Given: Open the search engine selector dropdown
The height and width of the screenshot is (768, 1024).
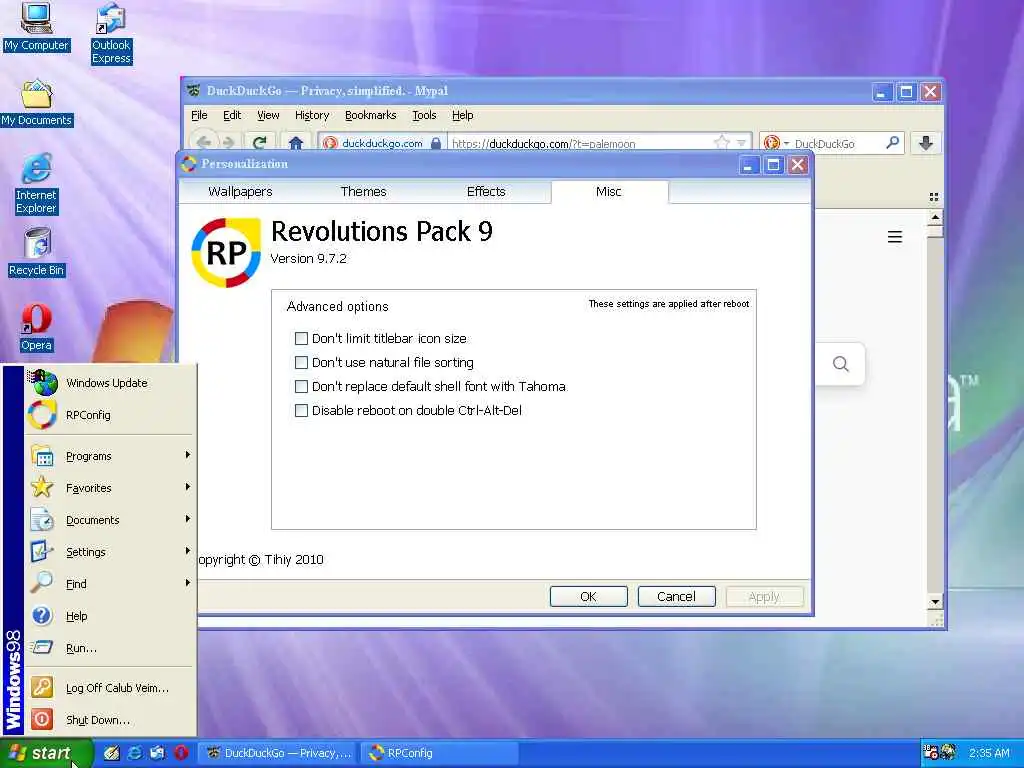Looking at the screenshot, I should 775,142.
